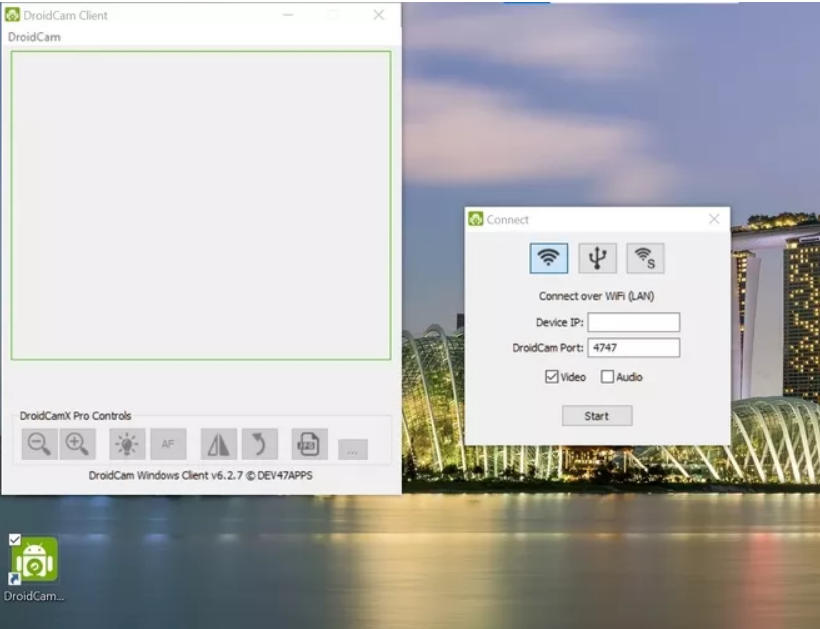The width and height of the screenshot is (820, 629).
Task: Click the save JPG snapshot icon
Action: 310,444
